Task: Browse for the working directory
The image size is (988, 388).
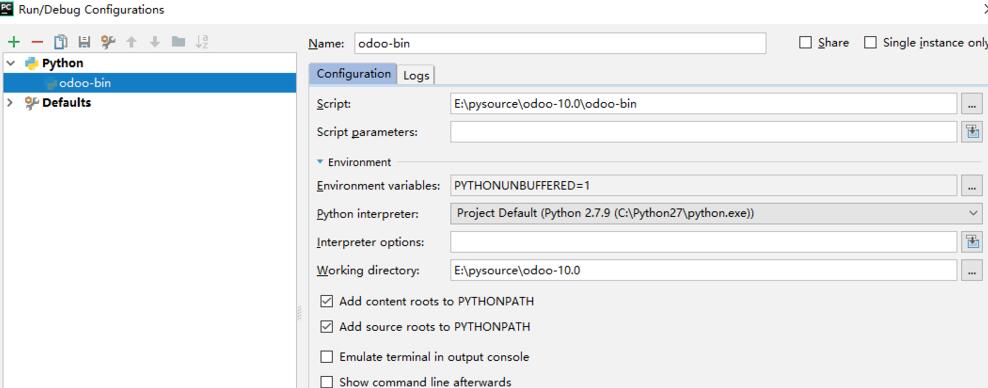Action: click(972, 270)
